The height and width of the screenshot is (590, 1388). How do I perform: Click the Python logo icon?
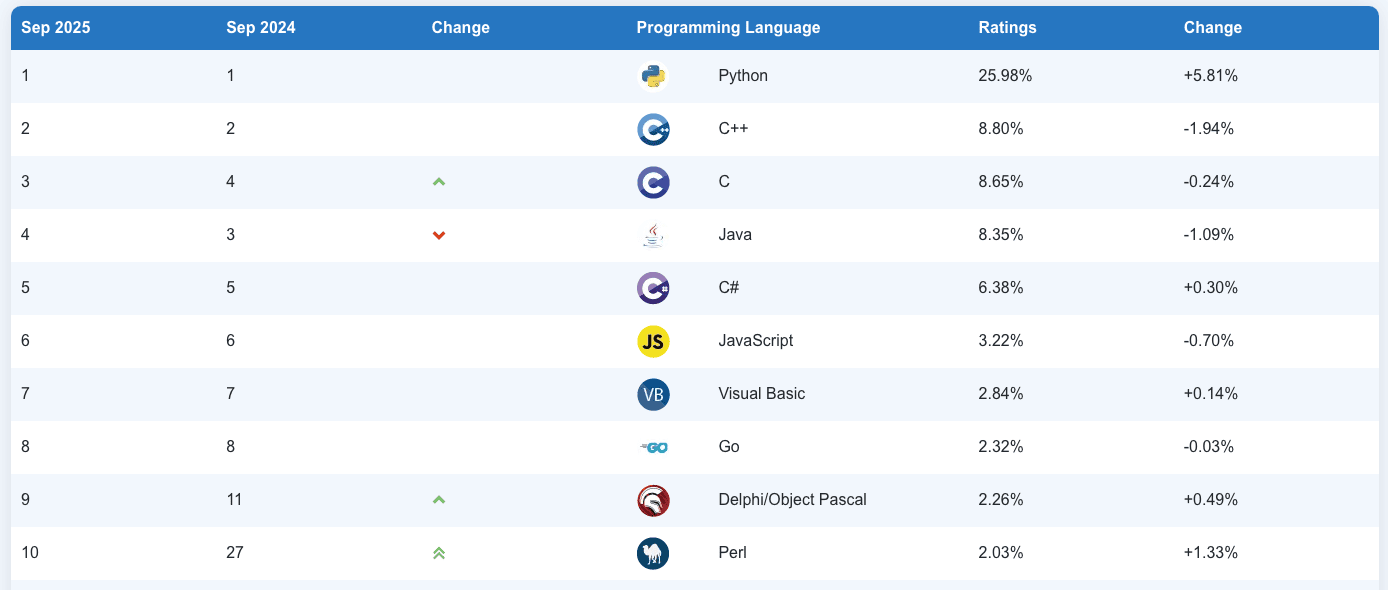point(653,76)
